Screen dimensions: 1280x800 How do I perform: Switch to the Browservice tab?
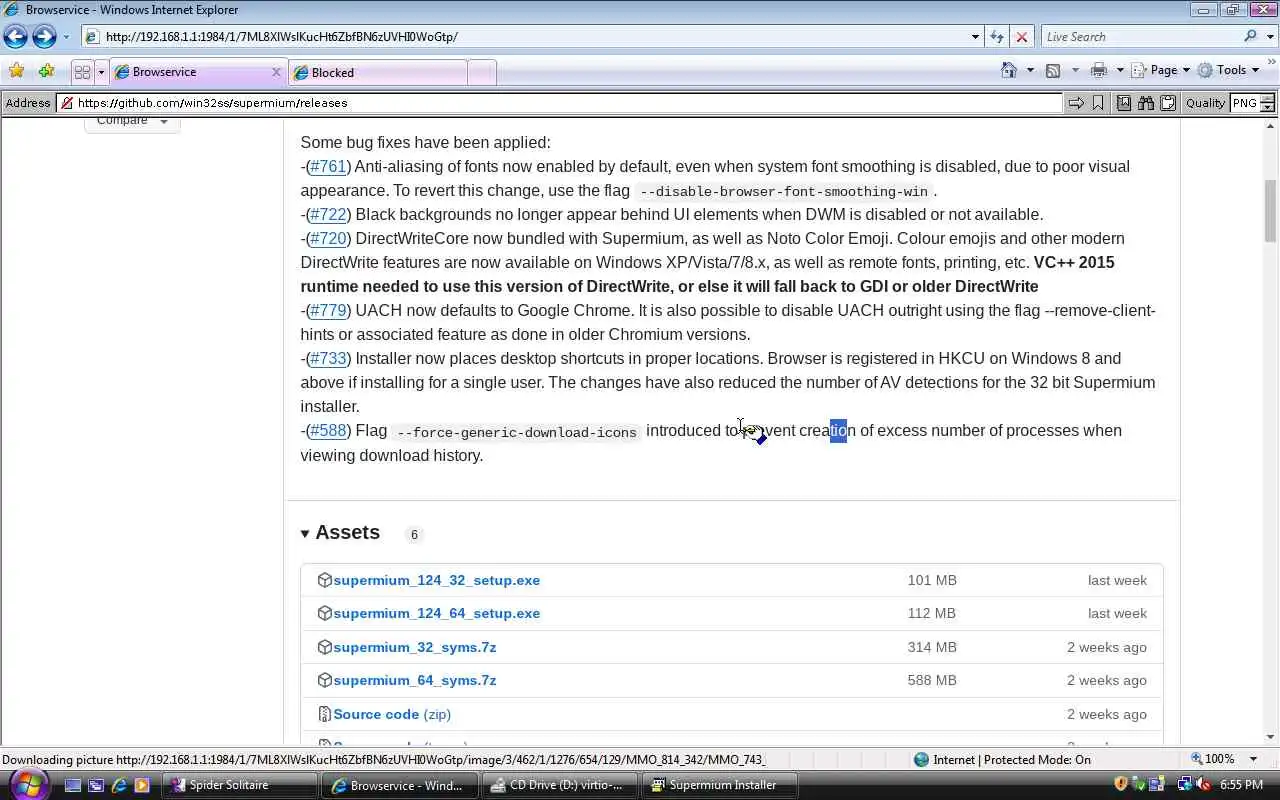point(198,72)
